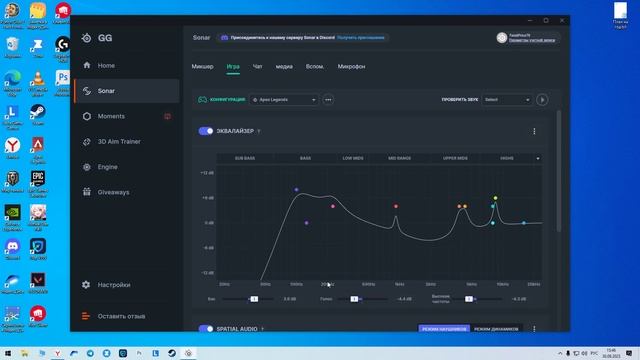Screen dimensions: 640x360
Task: Click the SUB BASS band label
Action: (245, 158)
